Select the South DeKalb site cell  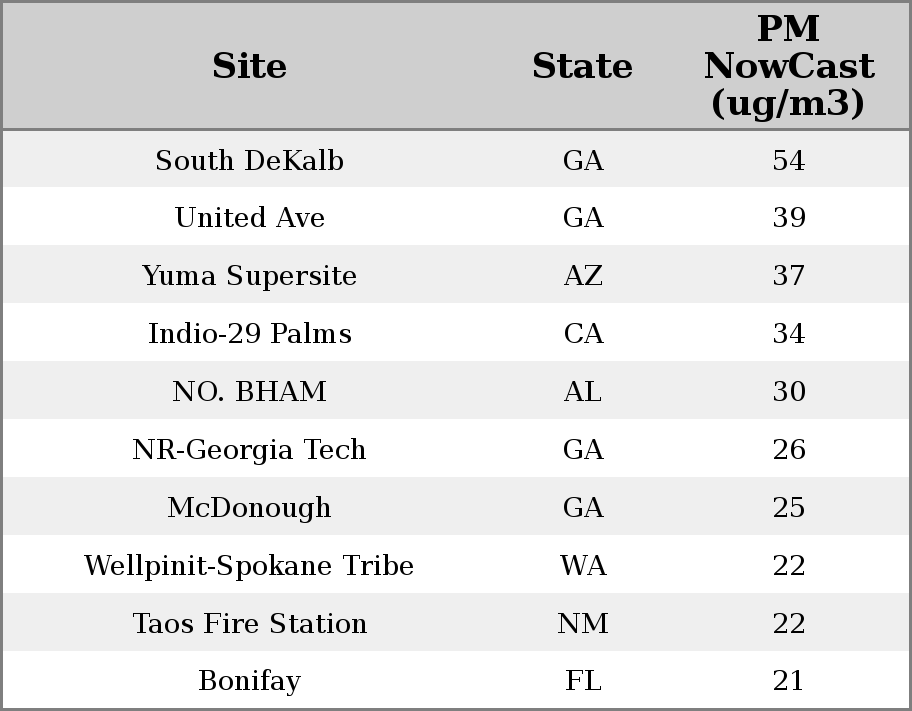(x=249, y=161)
